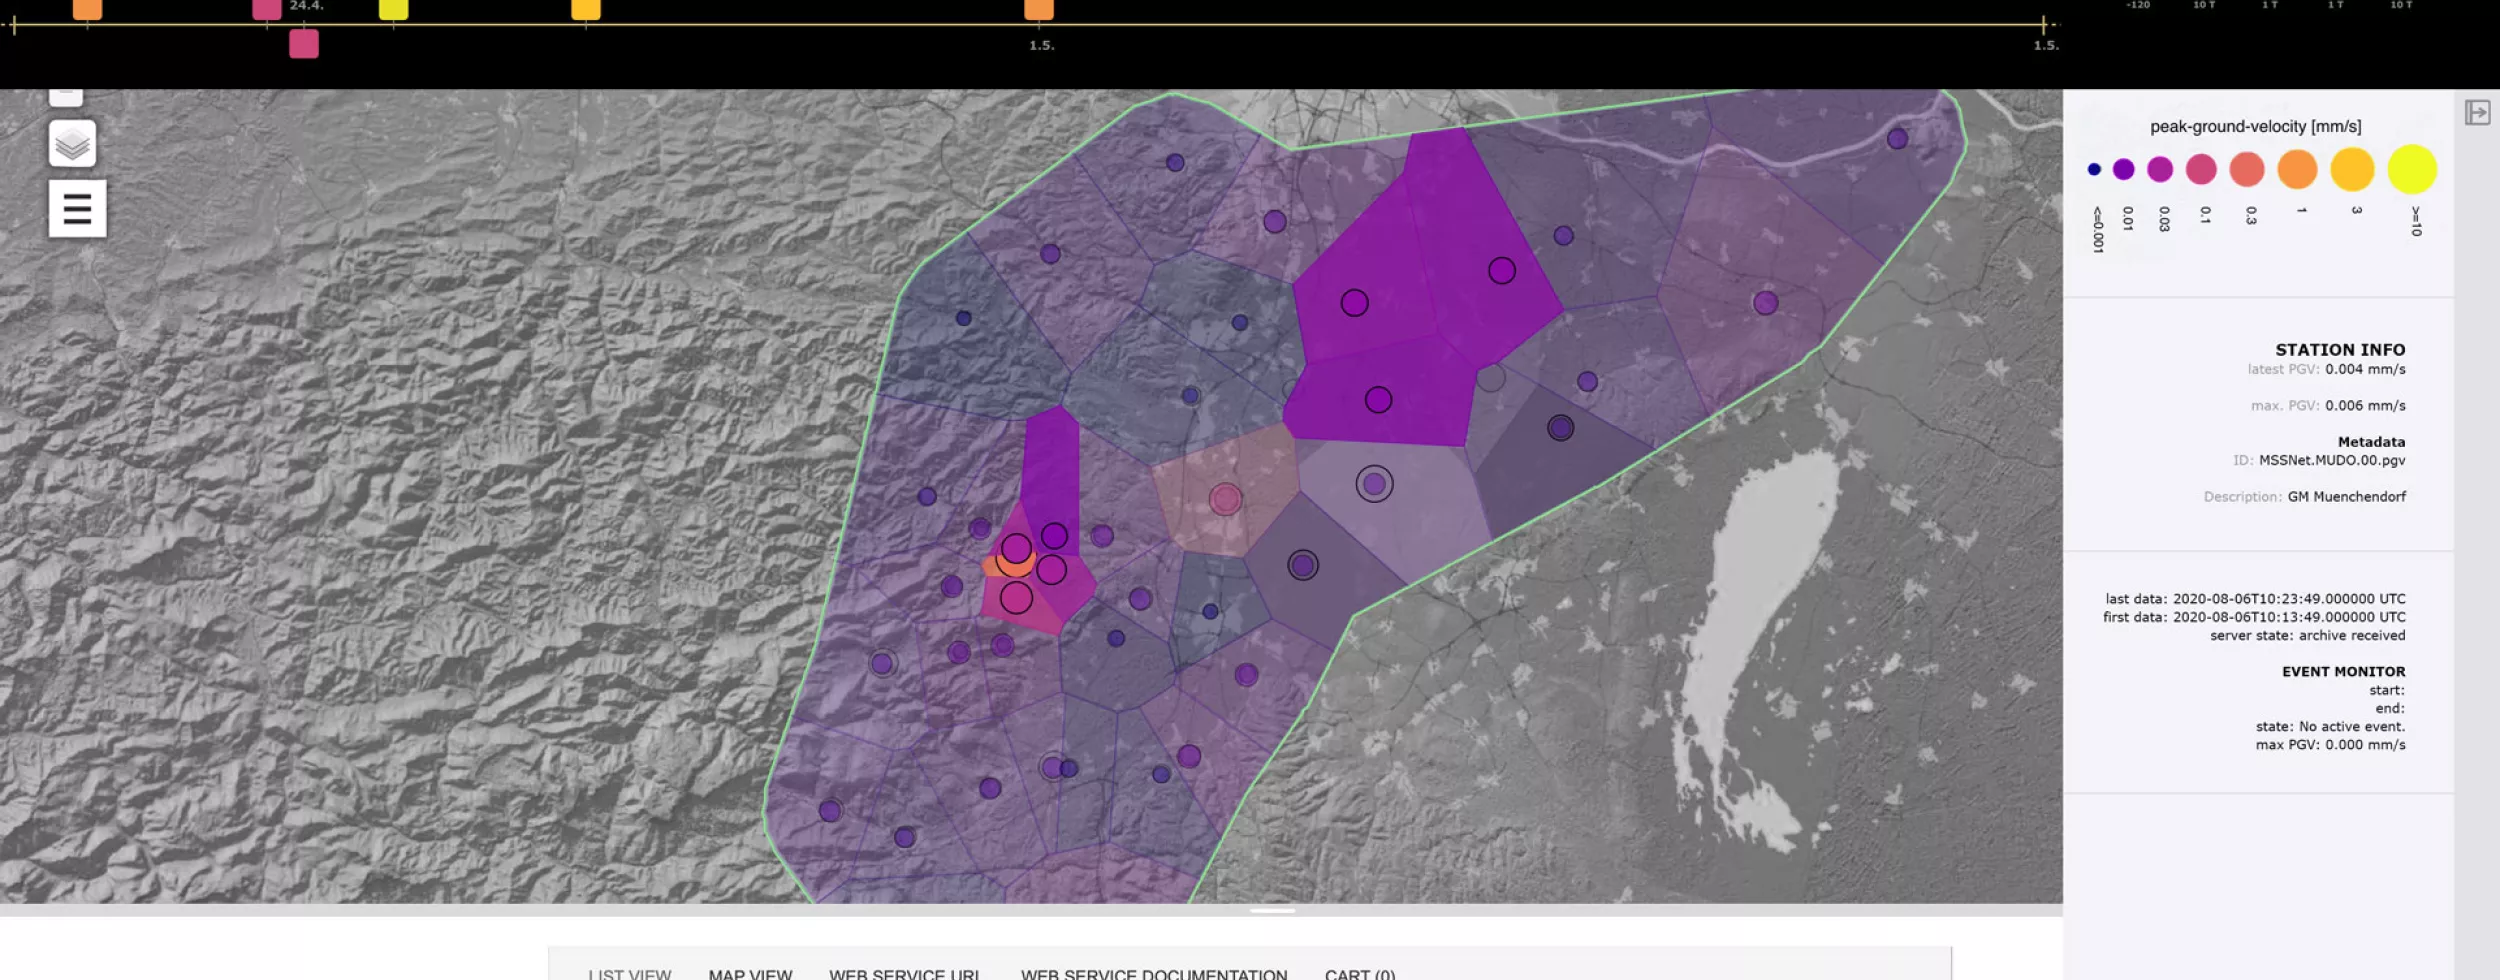Open the LIST VIEW tab

coord(629,973)
